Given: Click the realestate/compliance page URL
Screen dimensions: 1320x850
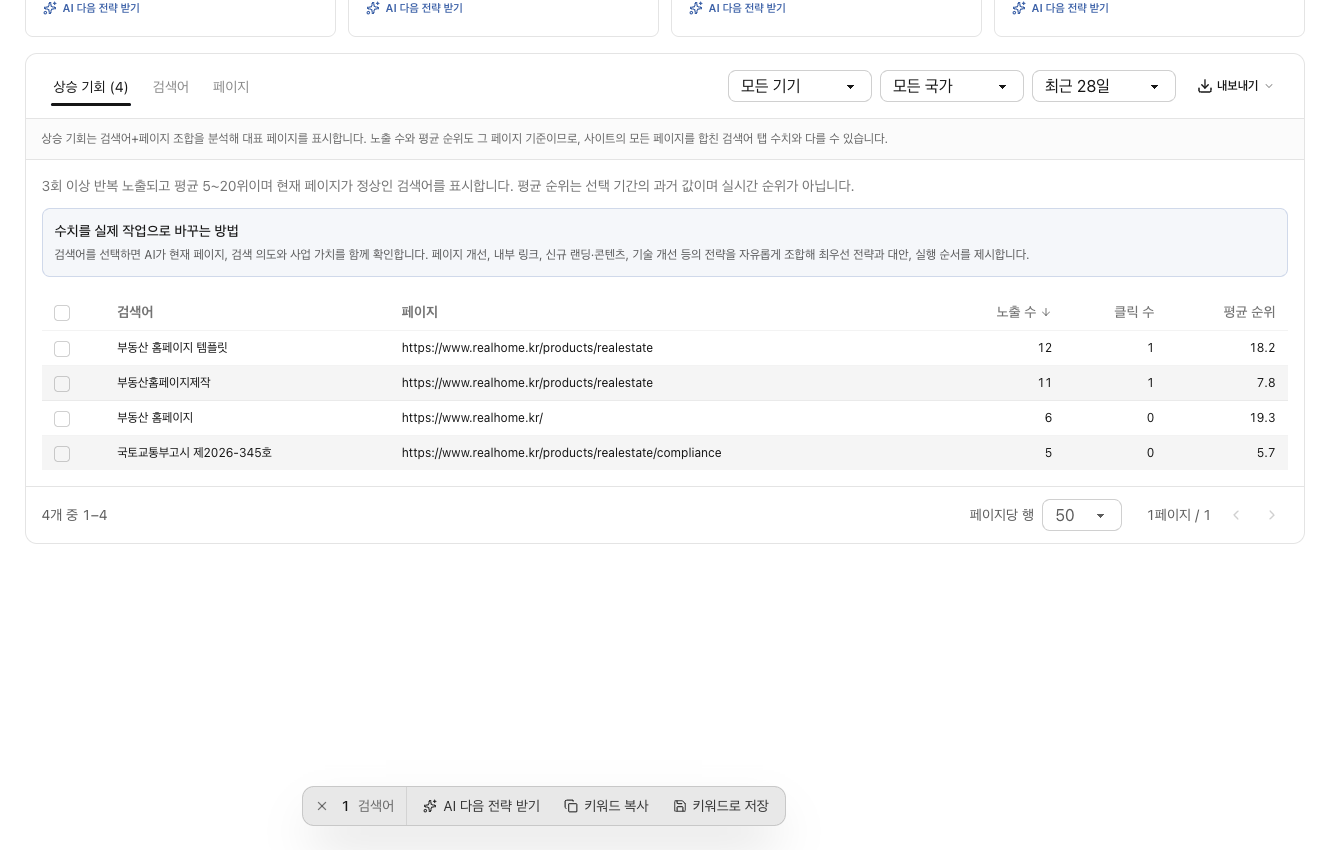Looking at the screenshot, I should click(561, 453).
